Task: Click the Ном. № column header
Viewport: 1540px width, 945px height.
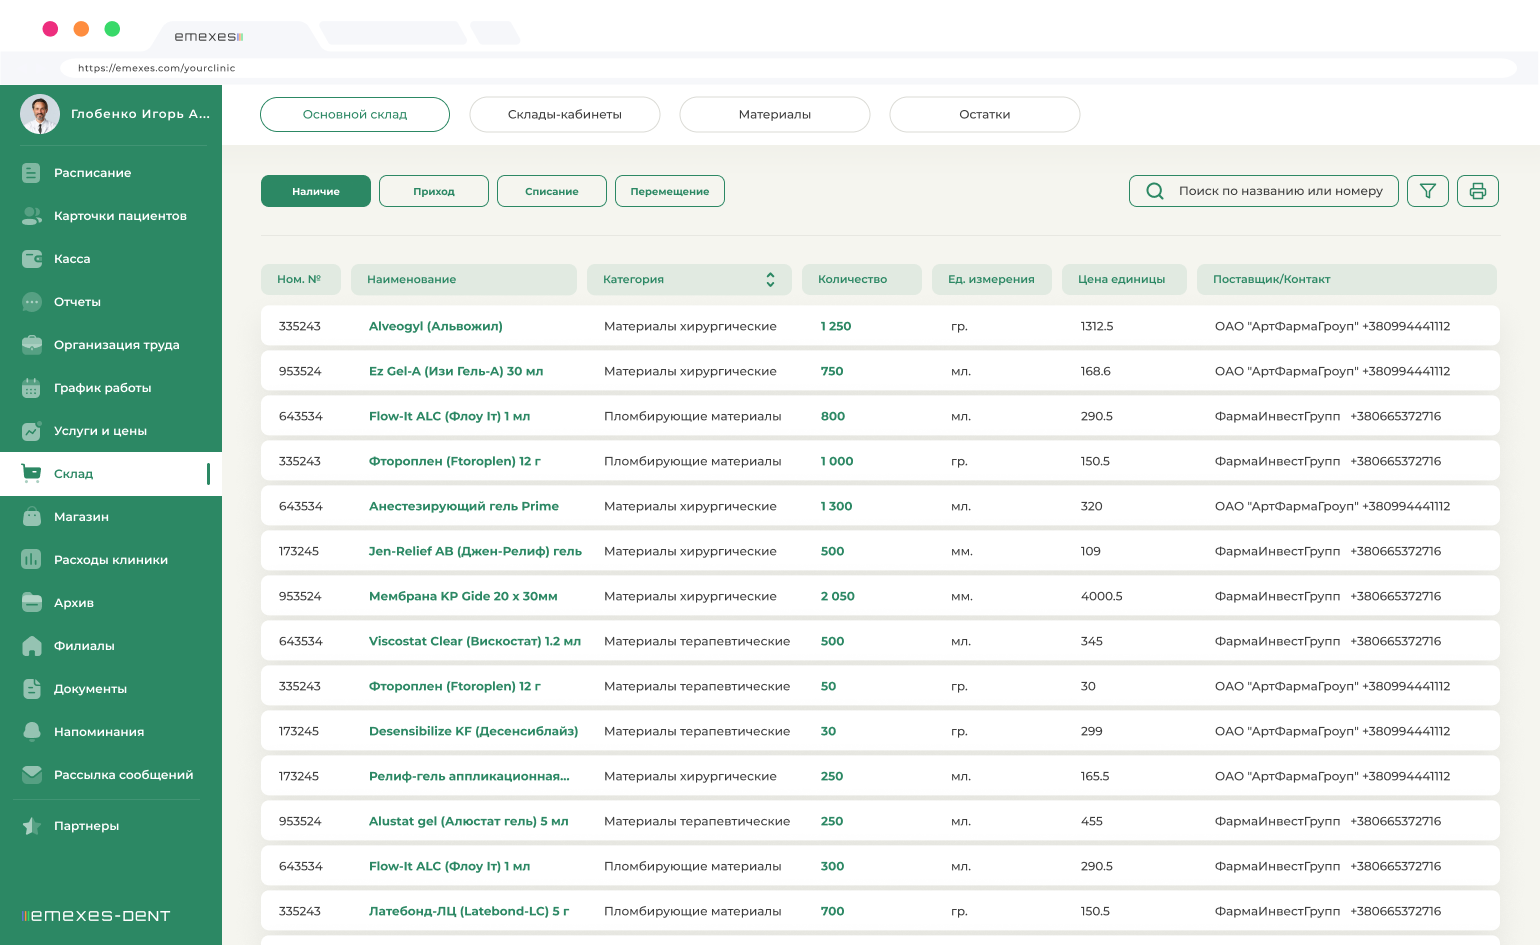Action: [300, 280]
